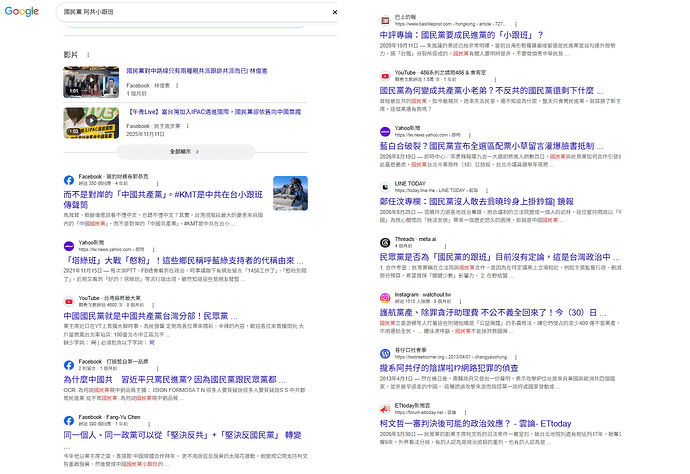
Task: Open more options for LINE TODAY result
Action: coord(487,191)
